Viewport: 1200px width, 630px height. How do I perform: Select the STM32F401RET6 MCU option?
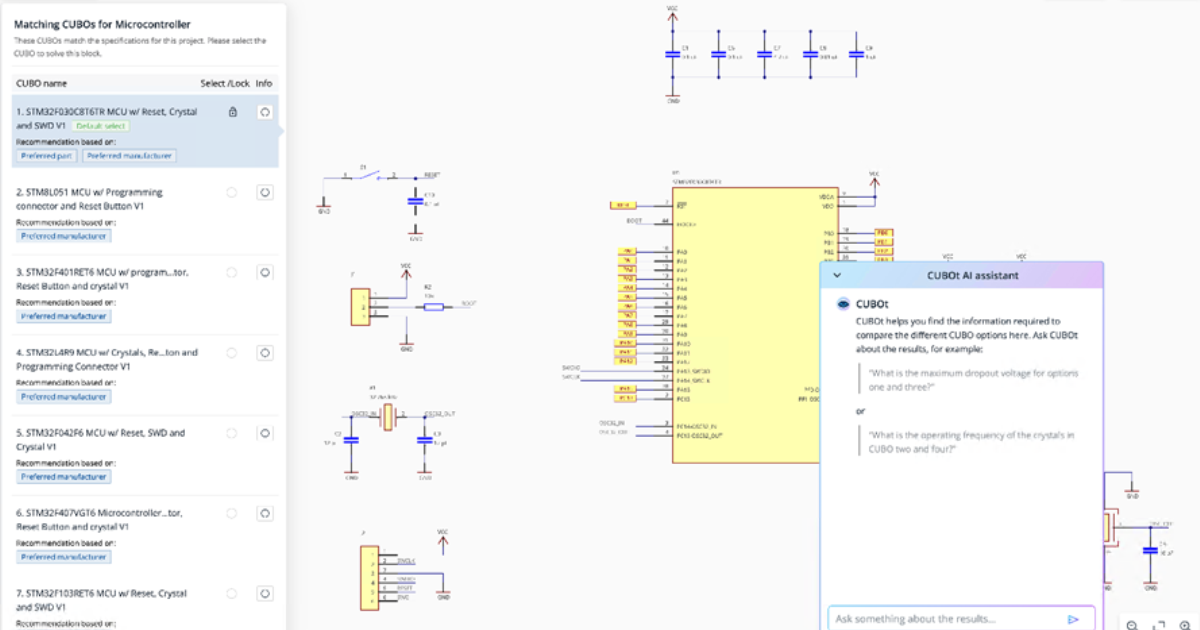point(232,271)
